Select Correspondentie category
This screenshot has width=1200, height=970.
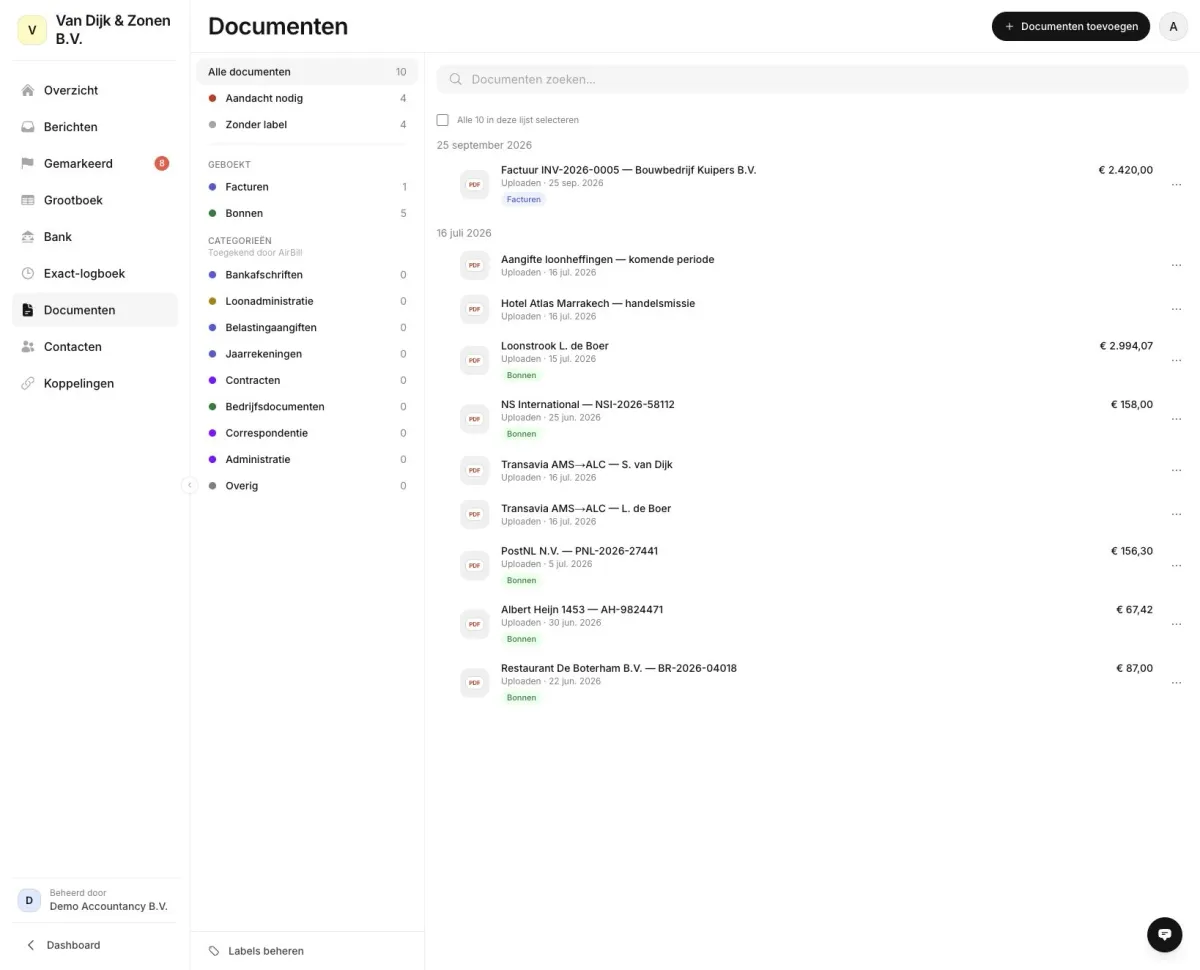click(x=307, y=433)
